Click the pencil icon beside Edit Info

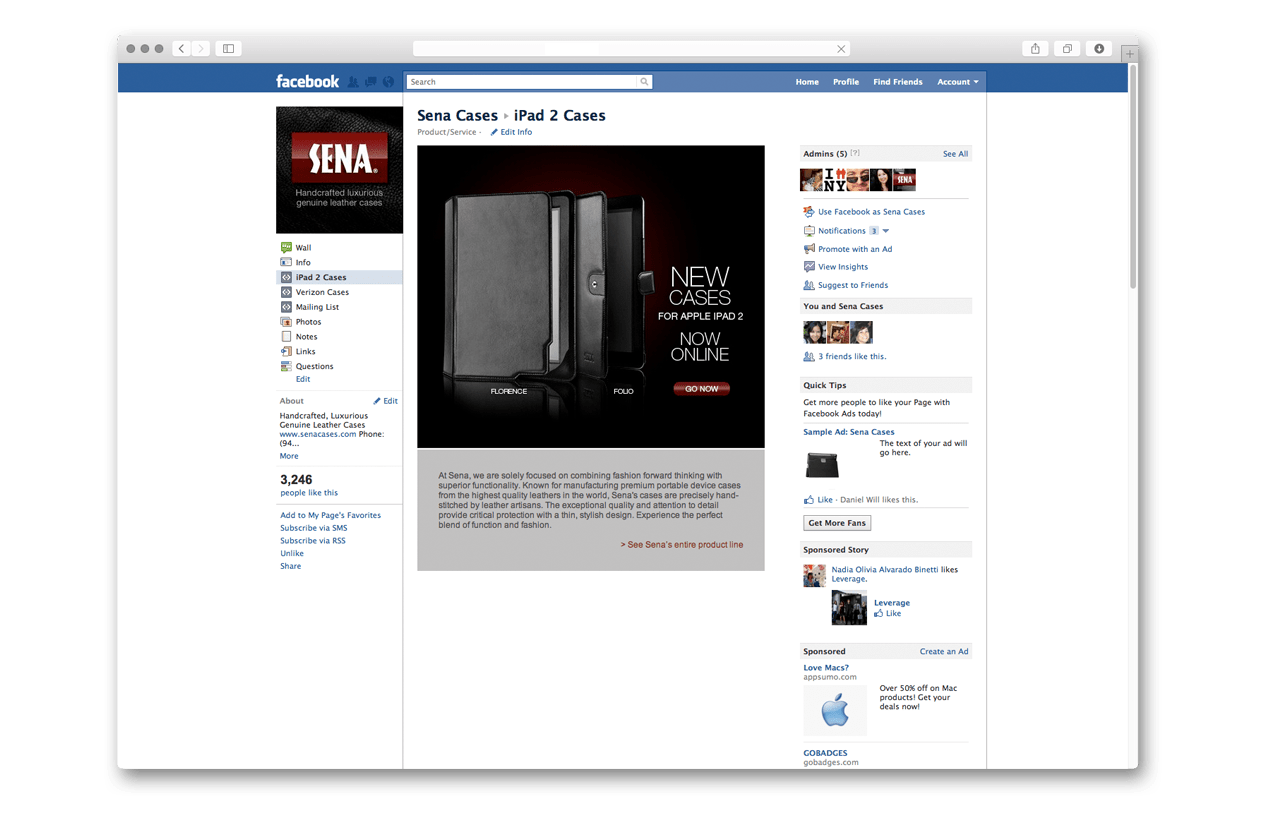494,132
